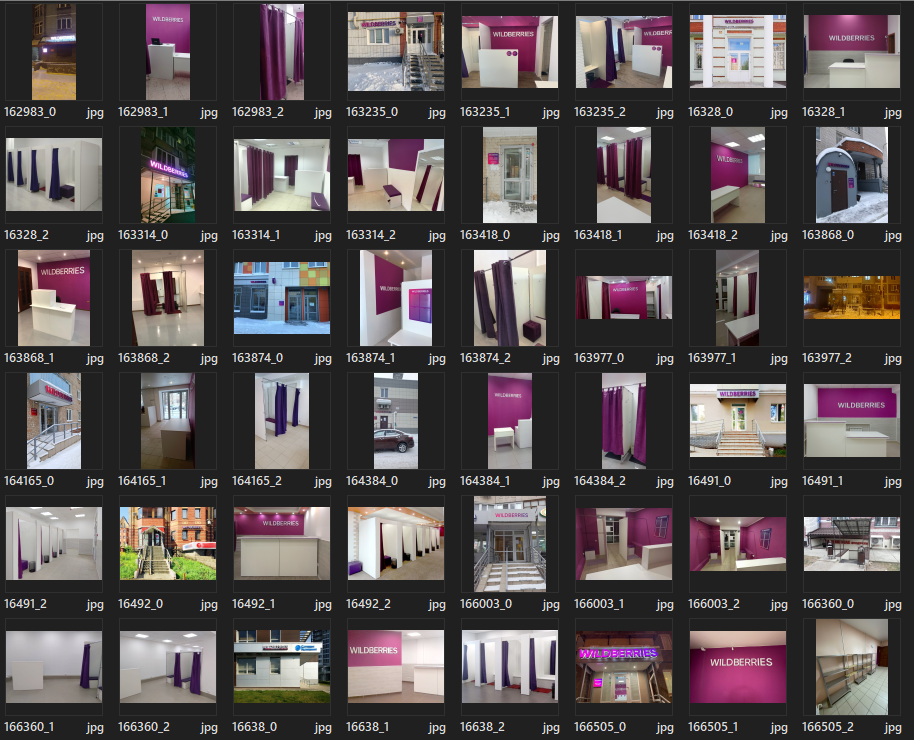Select the 163235_1 image thumbnail

pos(509,52)
